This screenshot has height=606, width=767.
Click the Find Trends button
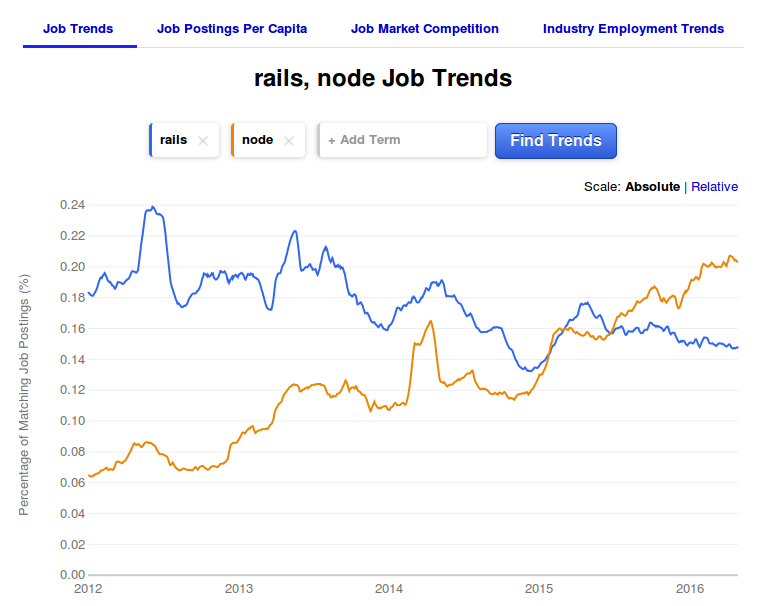tap(556, 141)
